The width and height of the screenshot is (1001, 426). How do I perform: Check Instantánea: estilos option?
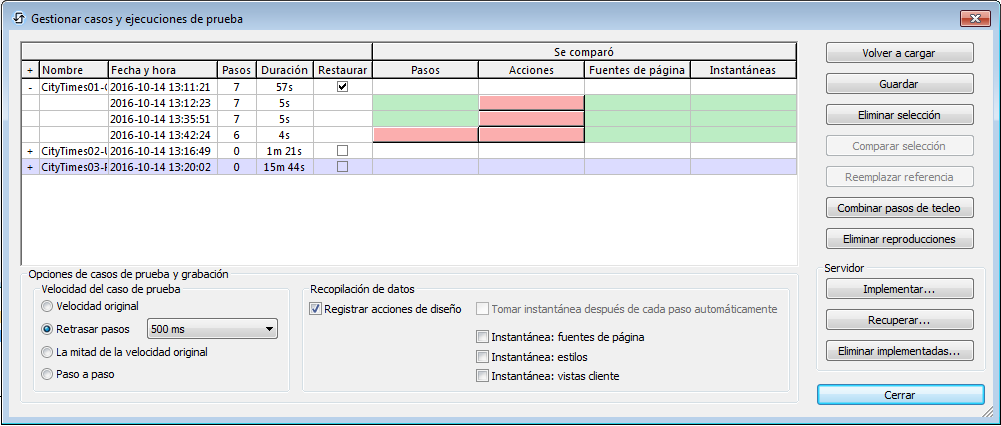[484, 357]
